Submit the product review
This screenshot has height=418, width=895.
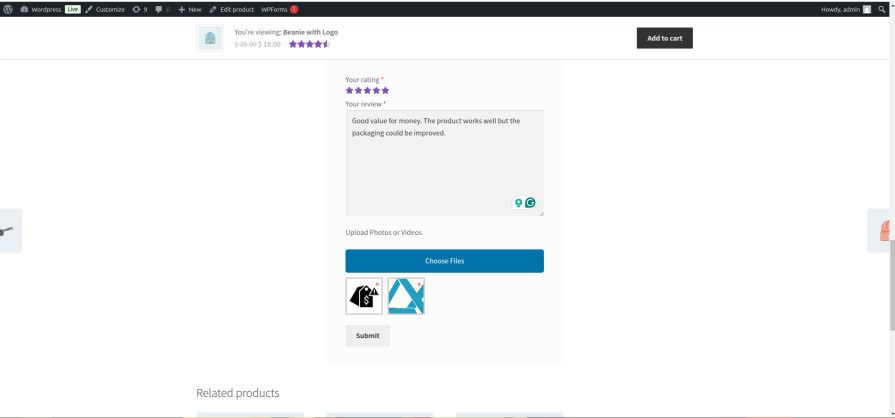368,336
